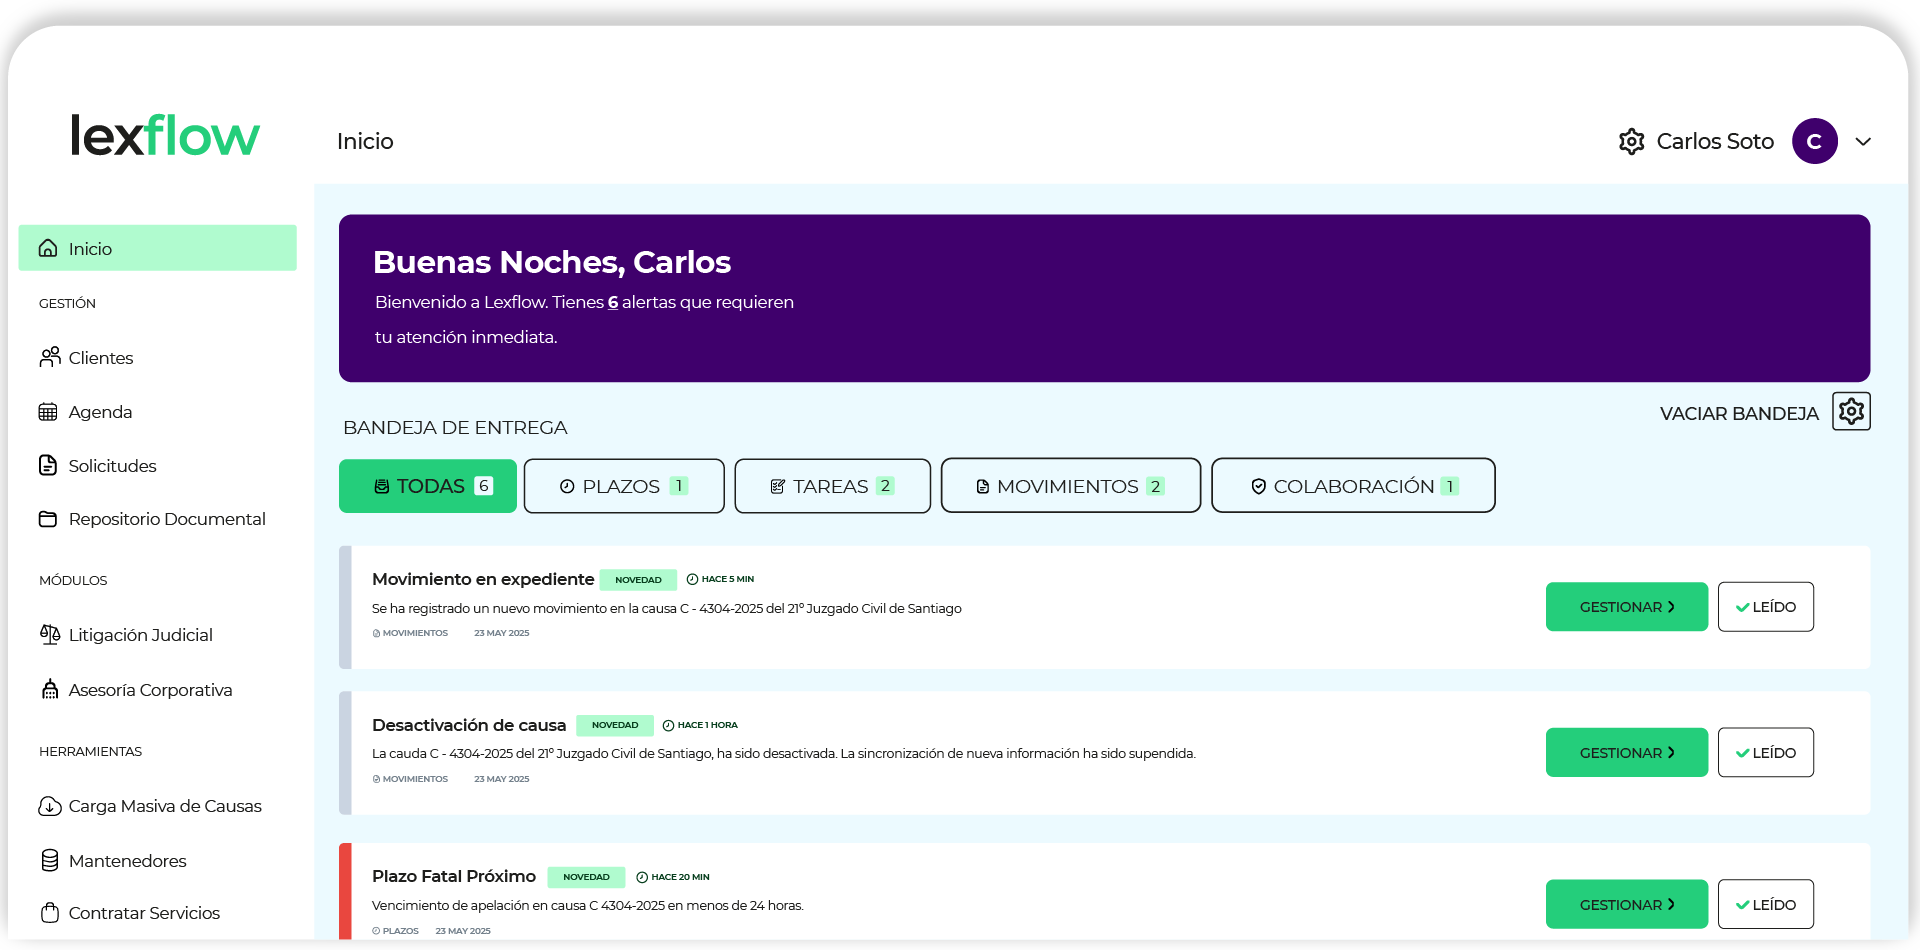Click the purple C profile avatar
The height and width of the screenshot is (950, 1920).
pos(1814,142)
